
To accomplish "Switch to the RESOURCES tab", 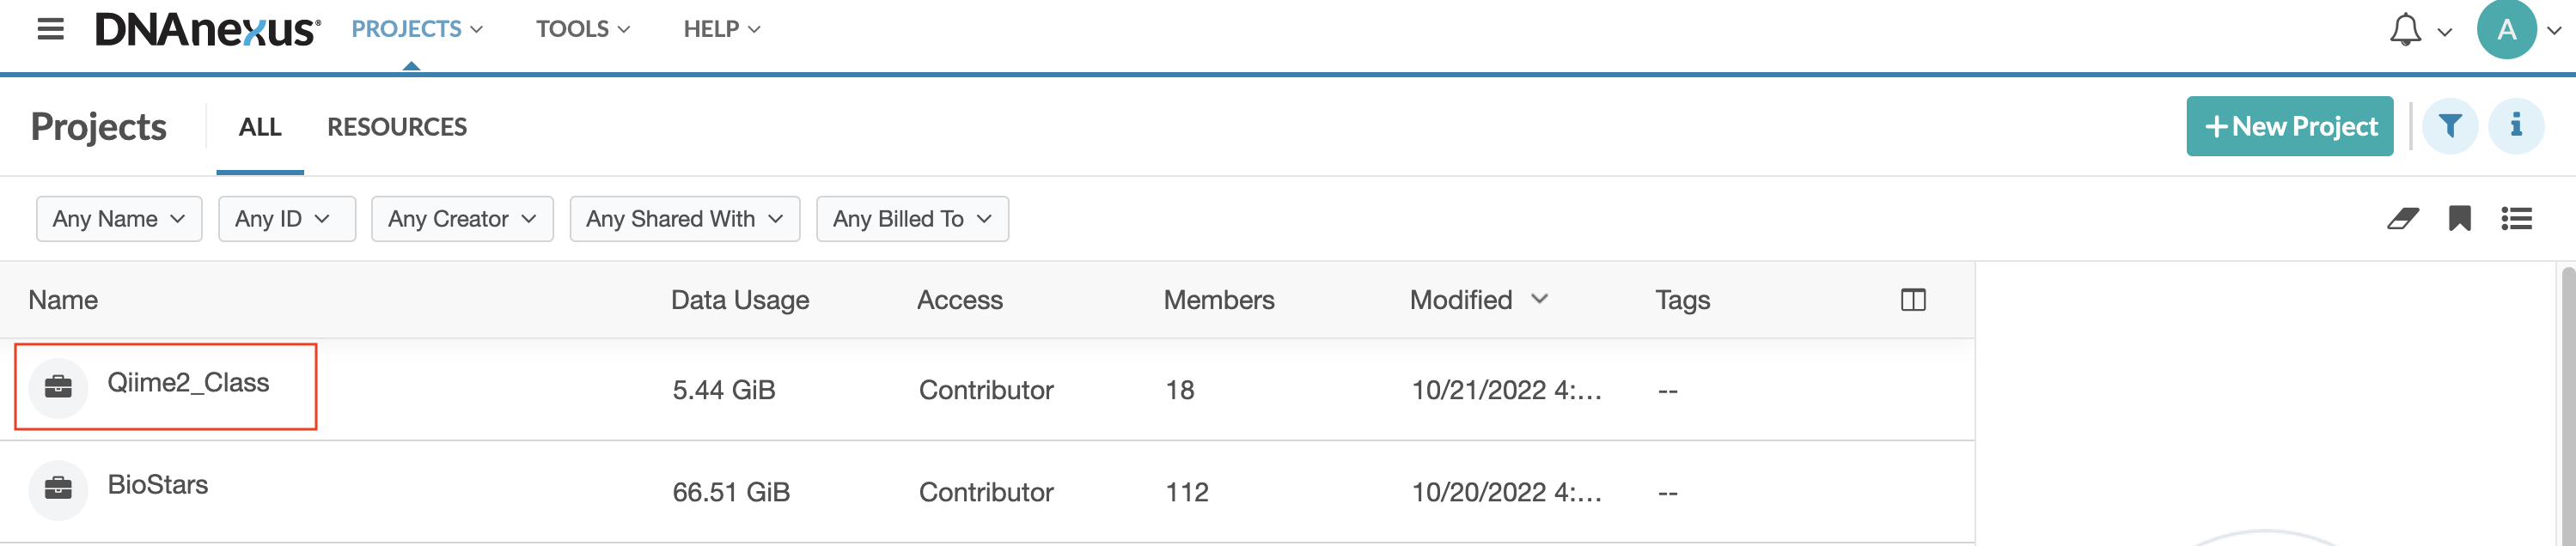I will (397, 127).
